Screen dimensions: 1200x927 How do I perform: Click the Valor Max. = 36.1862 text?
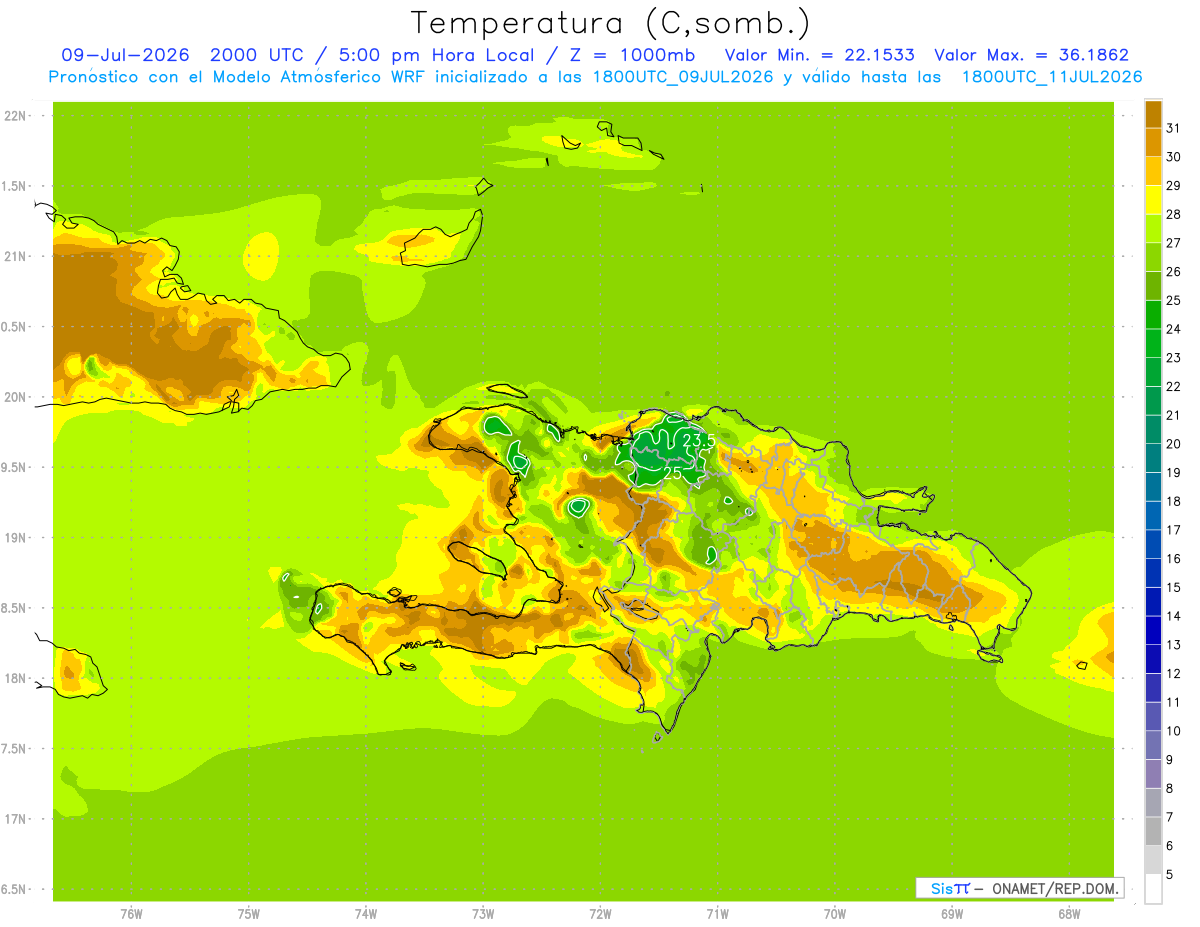click(x=1032, y=55)
